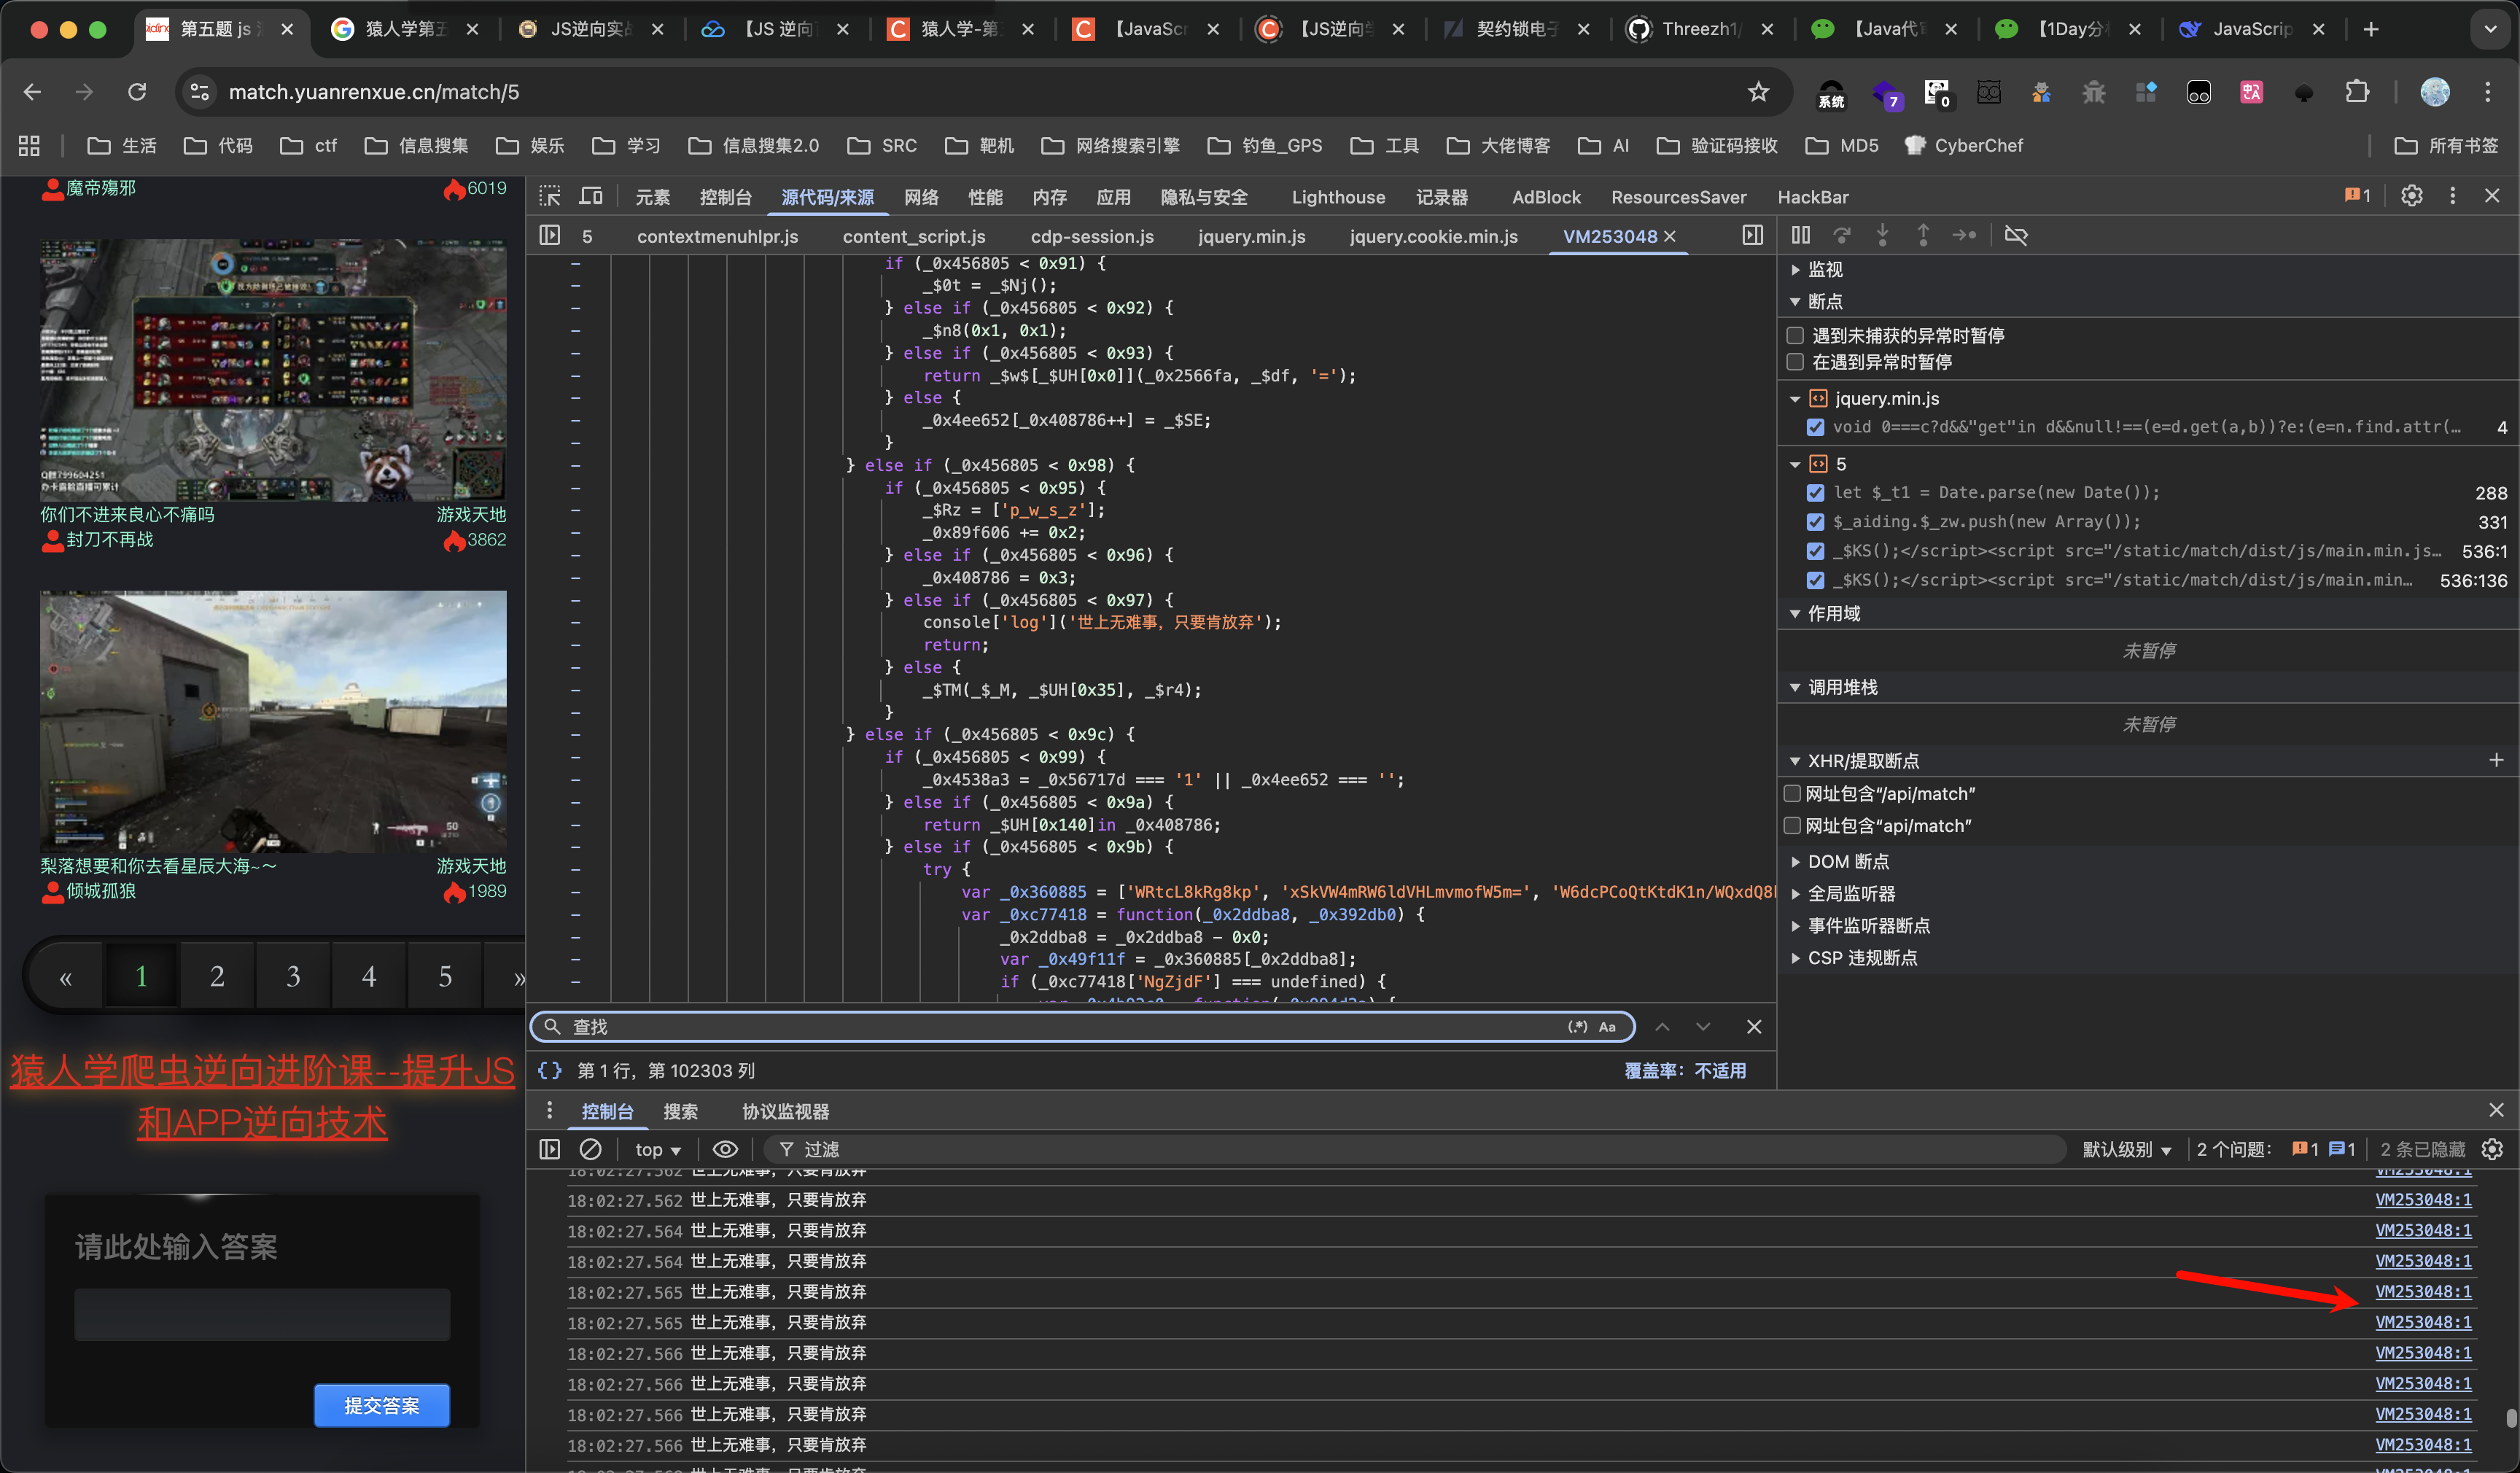This screenshot has height=1473, width=2520.
Task: Click the answer input field
Action: 262,1314
